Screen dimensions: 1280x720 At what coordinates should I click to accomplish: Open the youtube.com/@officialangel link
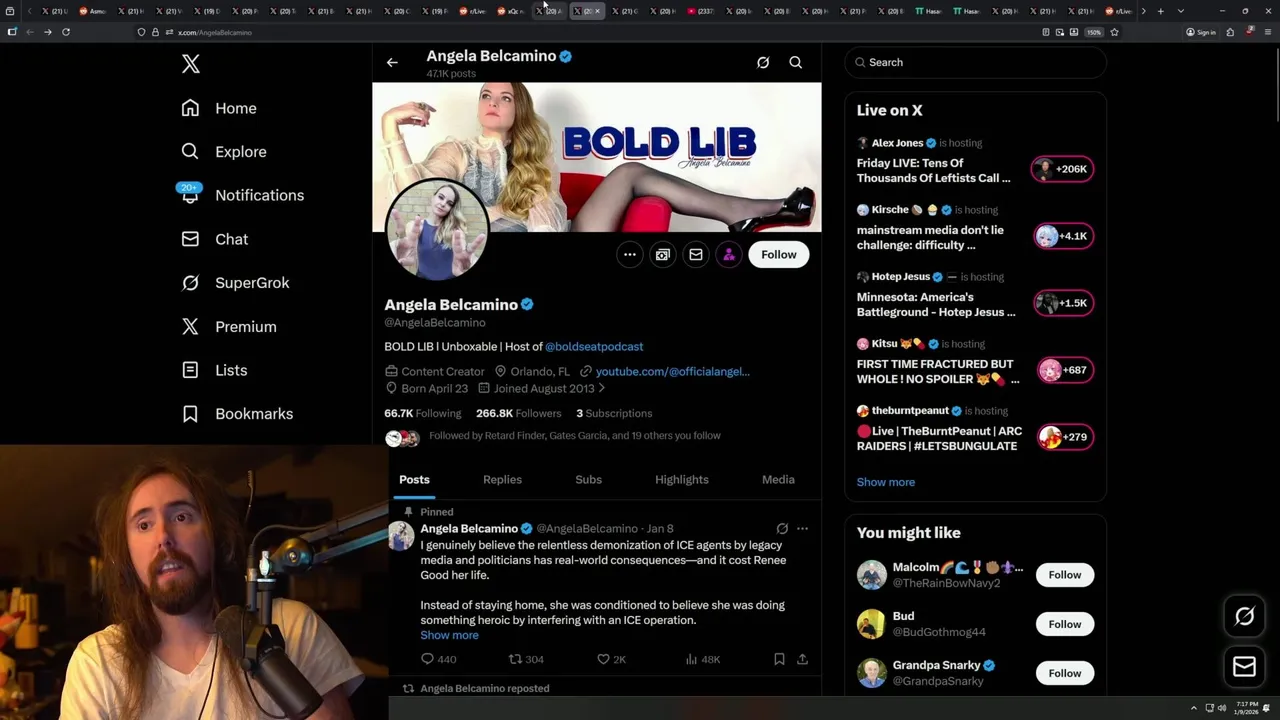pos(672,371)
